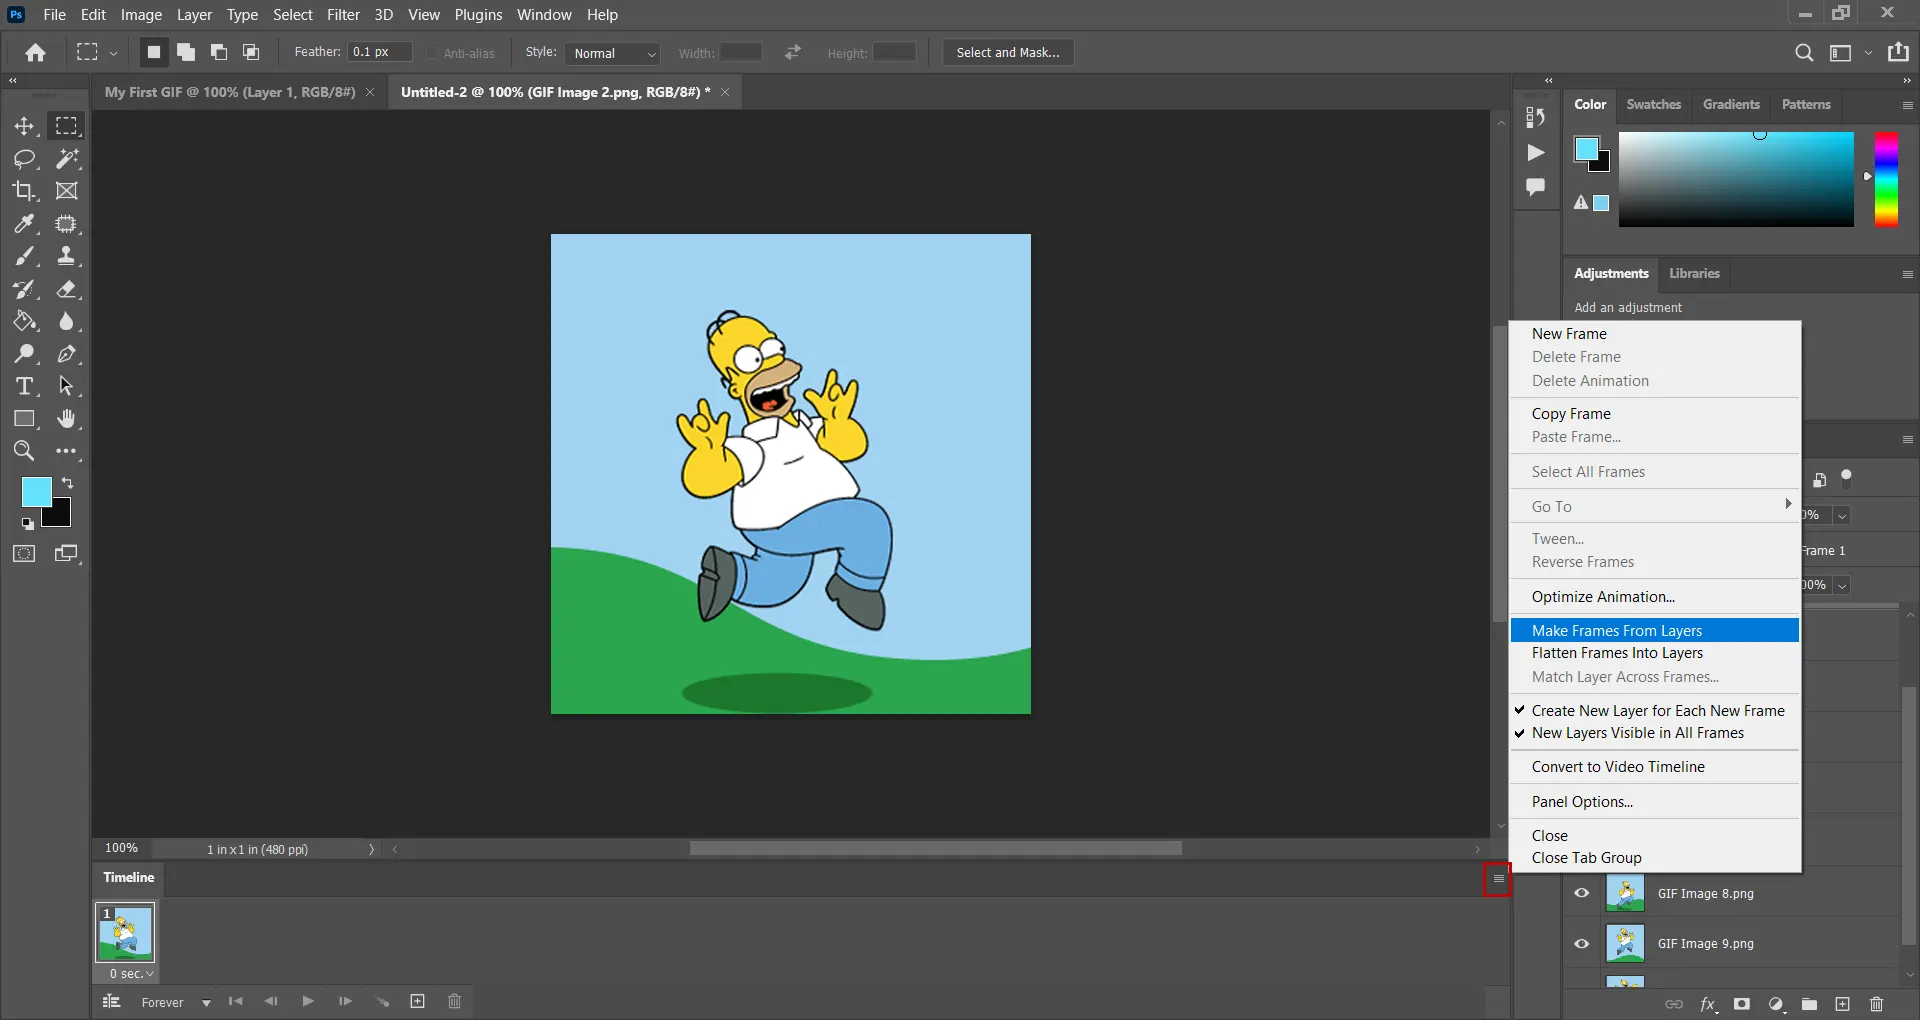
Task: Reset default foreground and background colors
Action: (27, 523)
